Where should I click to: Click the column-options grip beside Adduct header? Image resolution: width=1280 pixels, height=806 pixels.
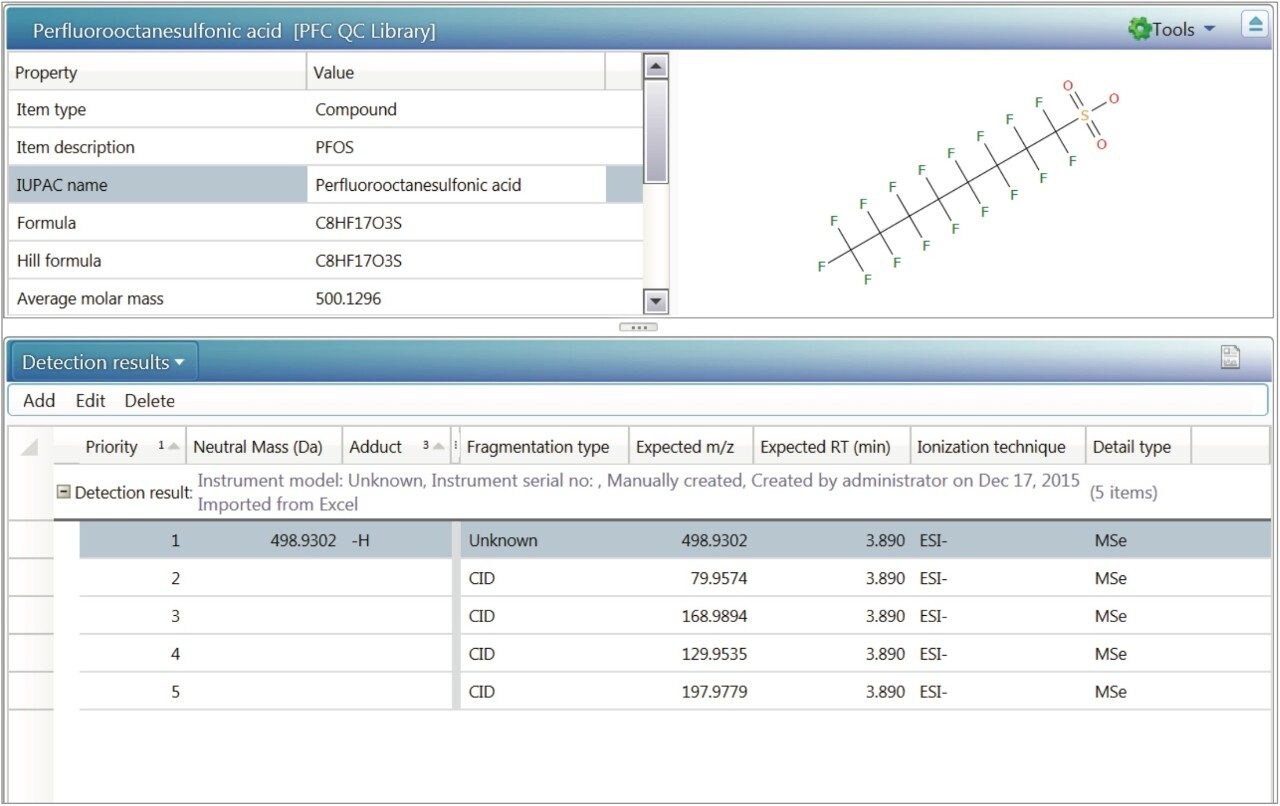click(456, 447)
